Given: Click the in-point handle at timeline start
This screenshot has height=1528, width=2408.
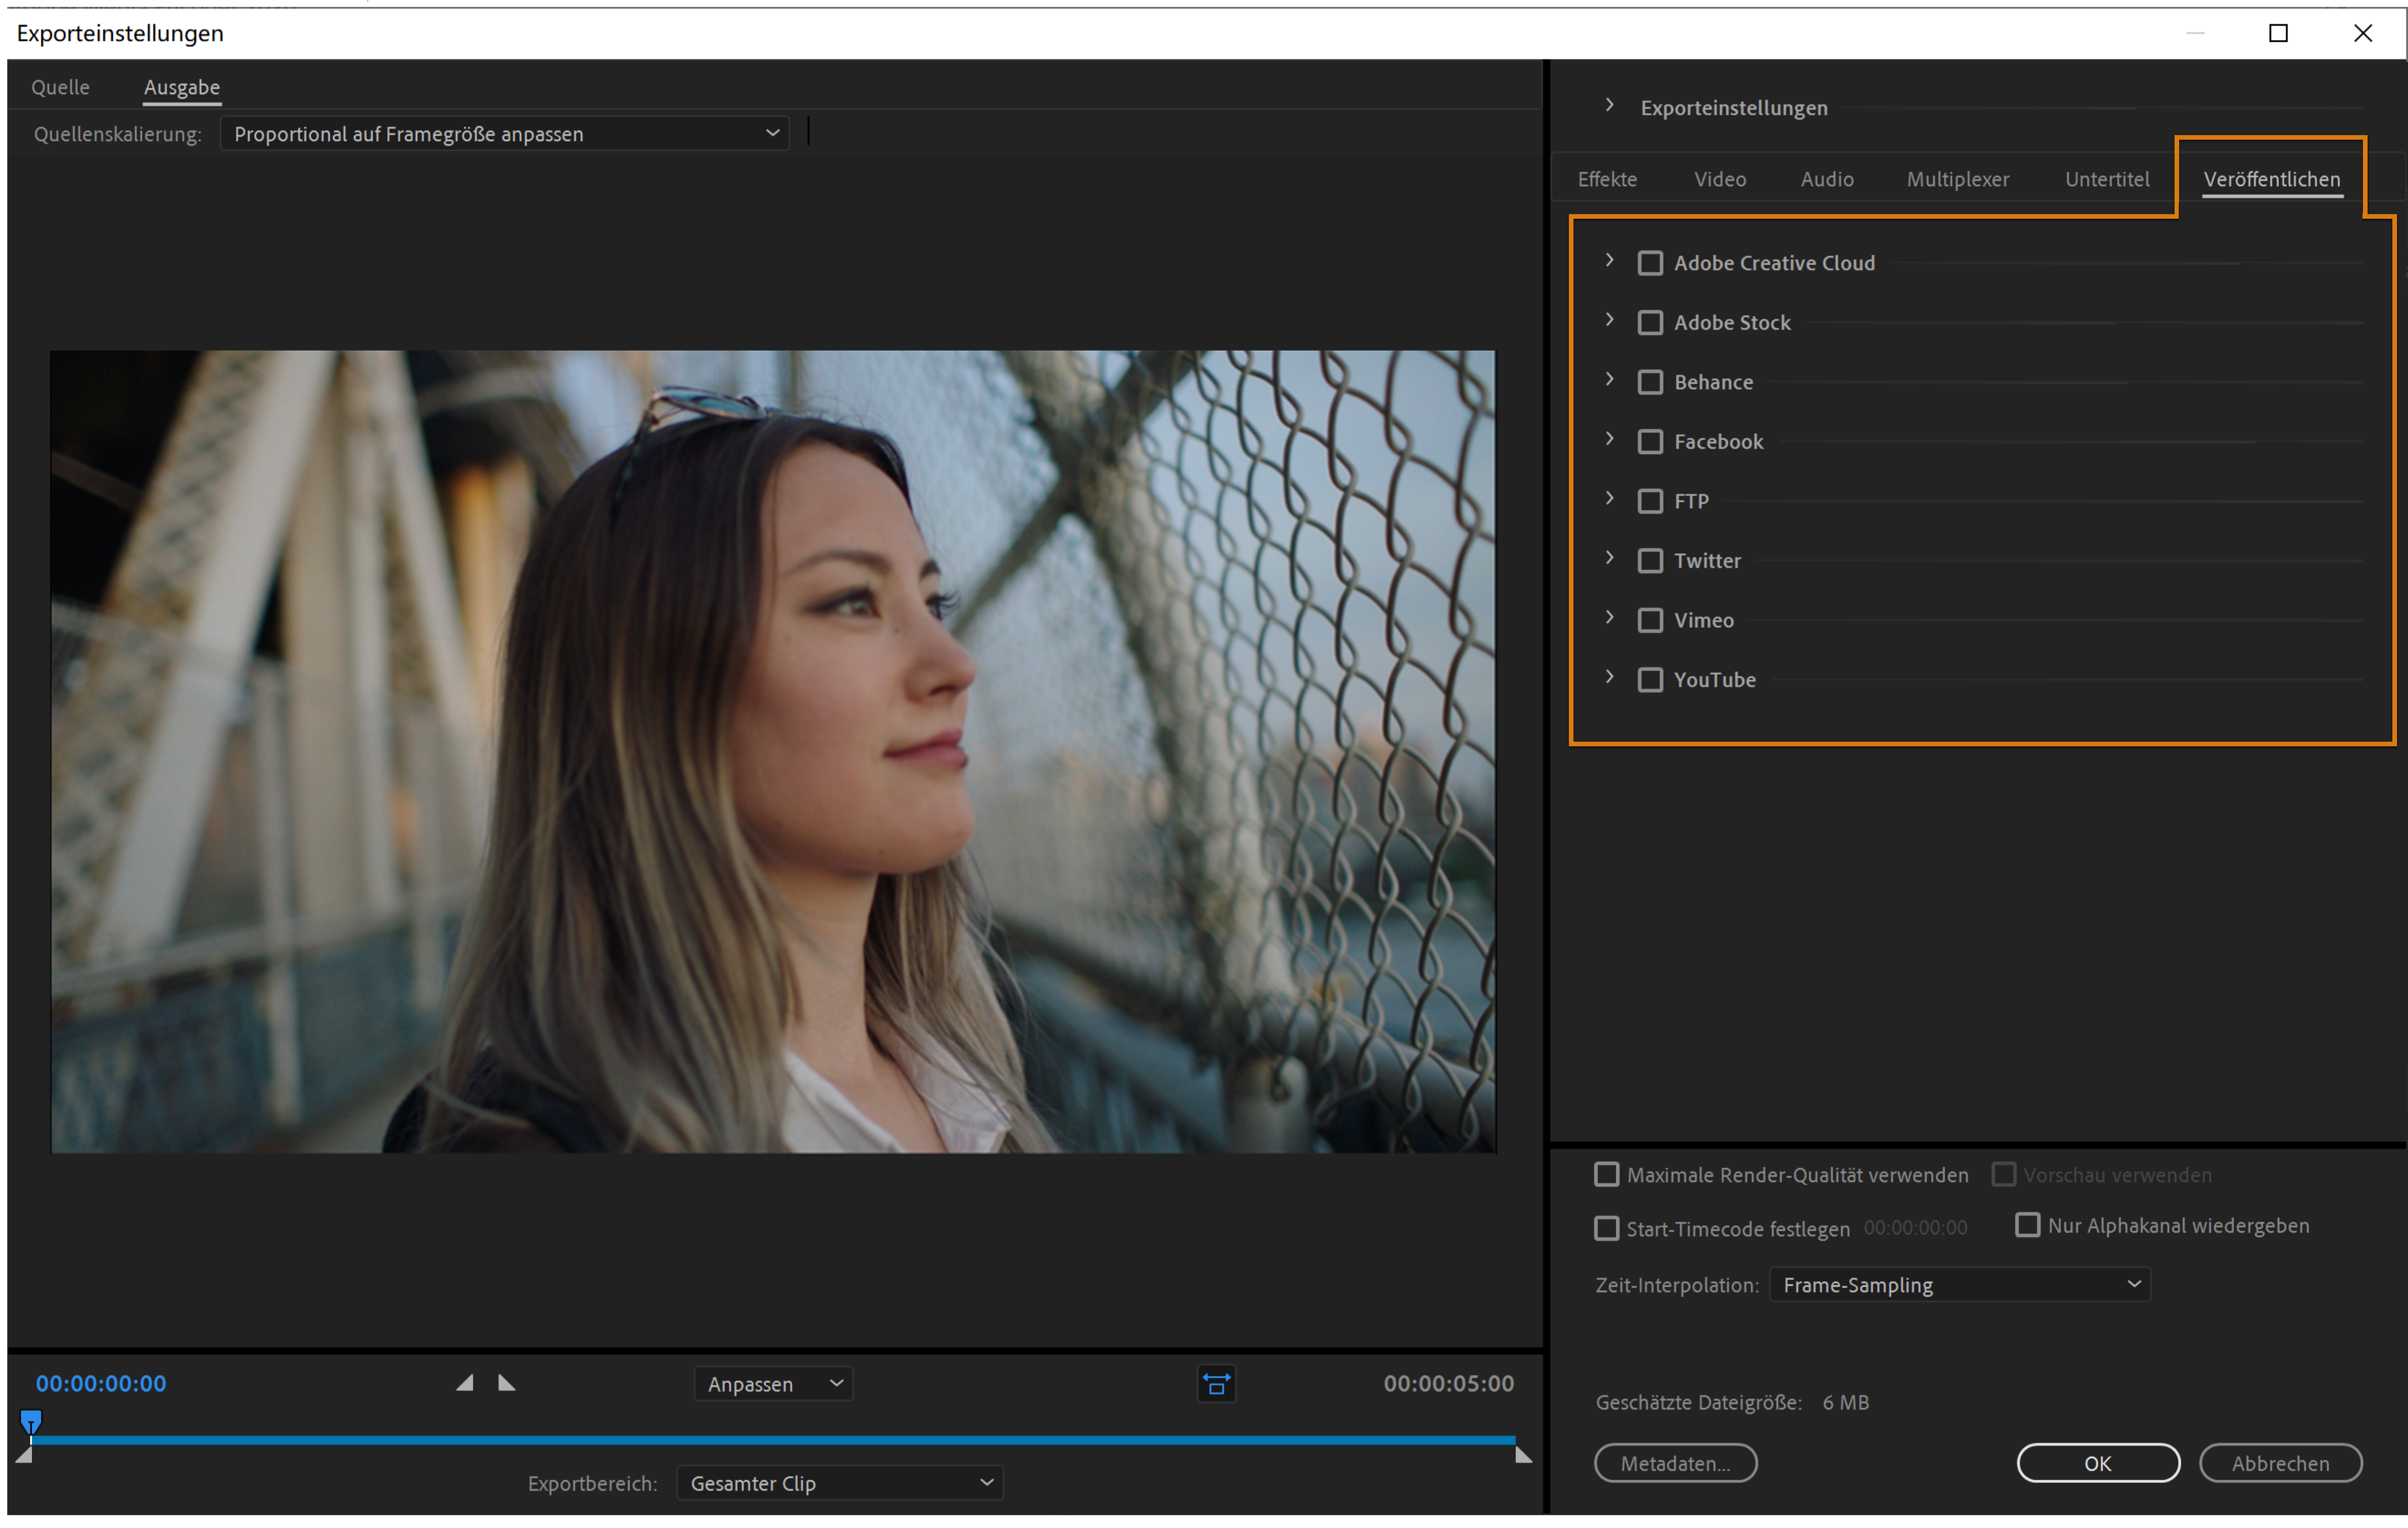Looking at the screenshot, I should tap(24, 1456).
